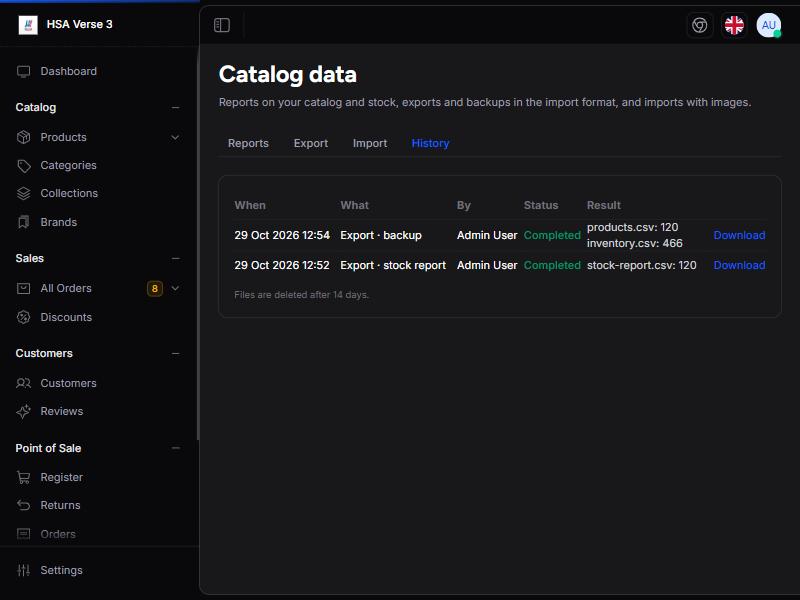Click the 'inventory.csv: 466' result line

click(635, 243)
